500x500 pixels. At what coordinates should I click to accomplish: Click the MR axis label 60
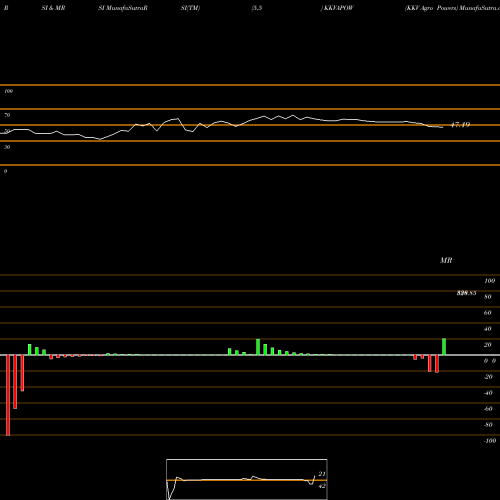point(488,313)
